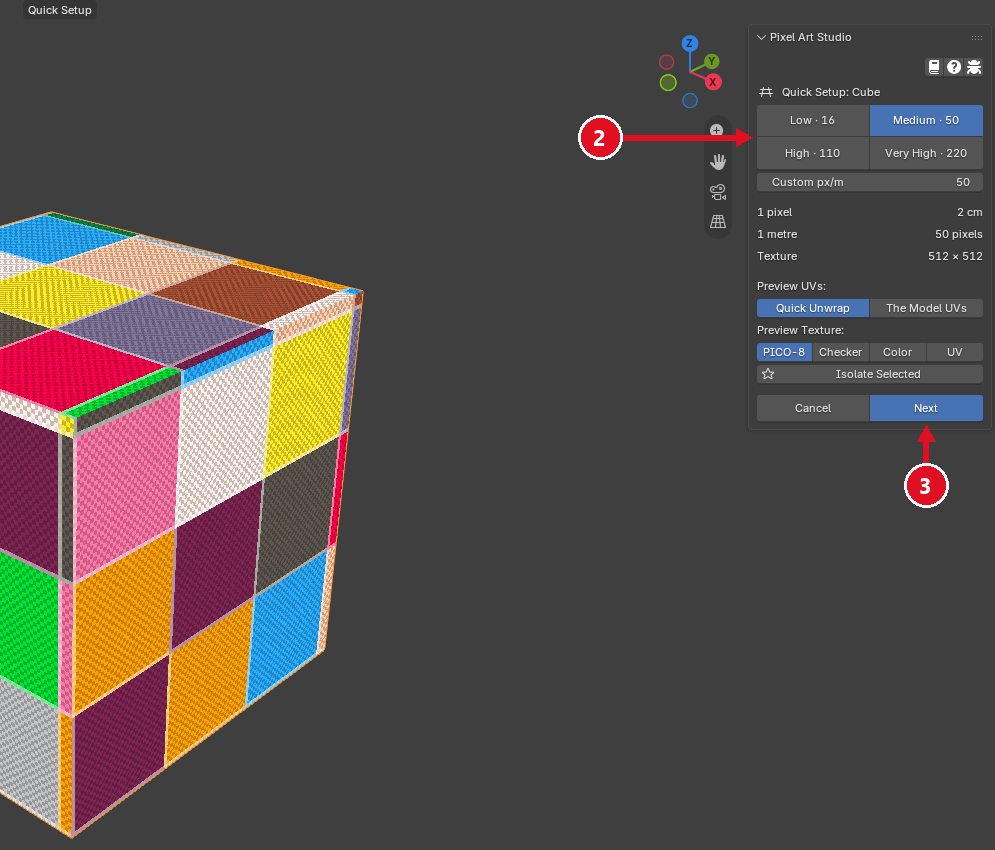Select Medium · 50 density
The width and height of the screenshot is (995, 850).
(x=926, y=120)
